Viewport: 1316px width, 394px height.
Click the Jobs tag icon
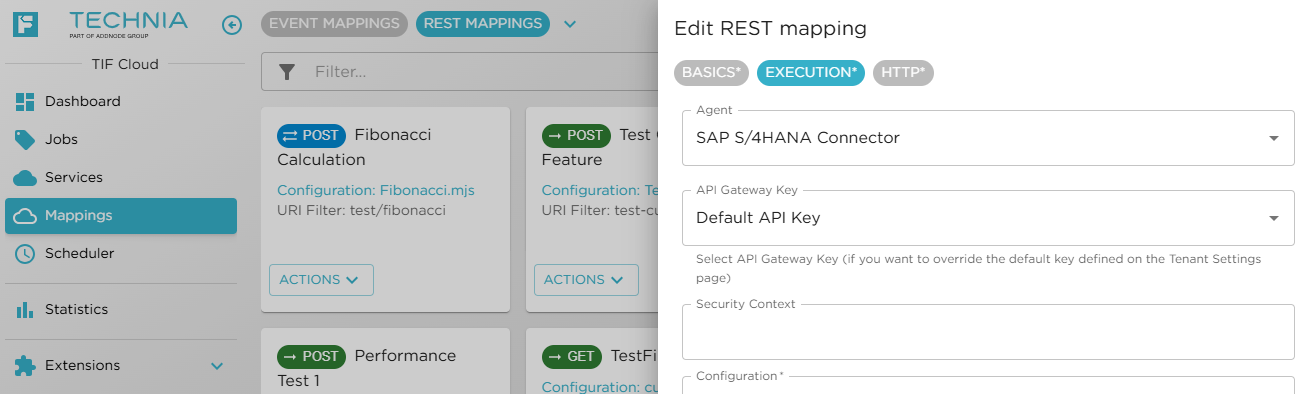25,139
